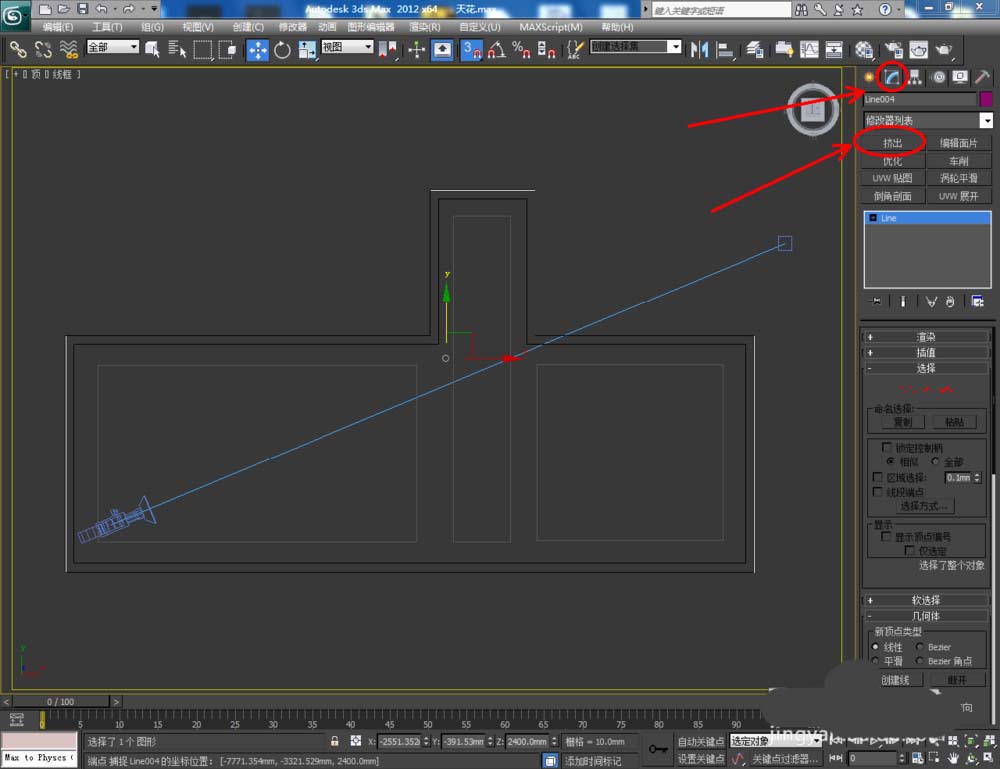Click the Mirror tool icon

(x=699, y=49)
